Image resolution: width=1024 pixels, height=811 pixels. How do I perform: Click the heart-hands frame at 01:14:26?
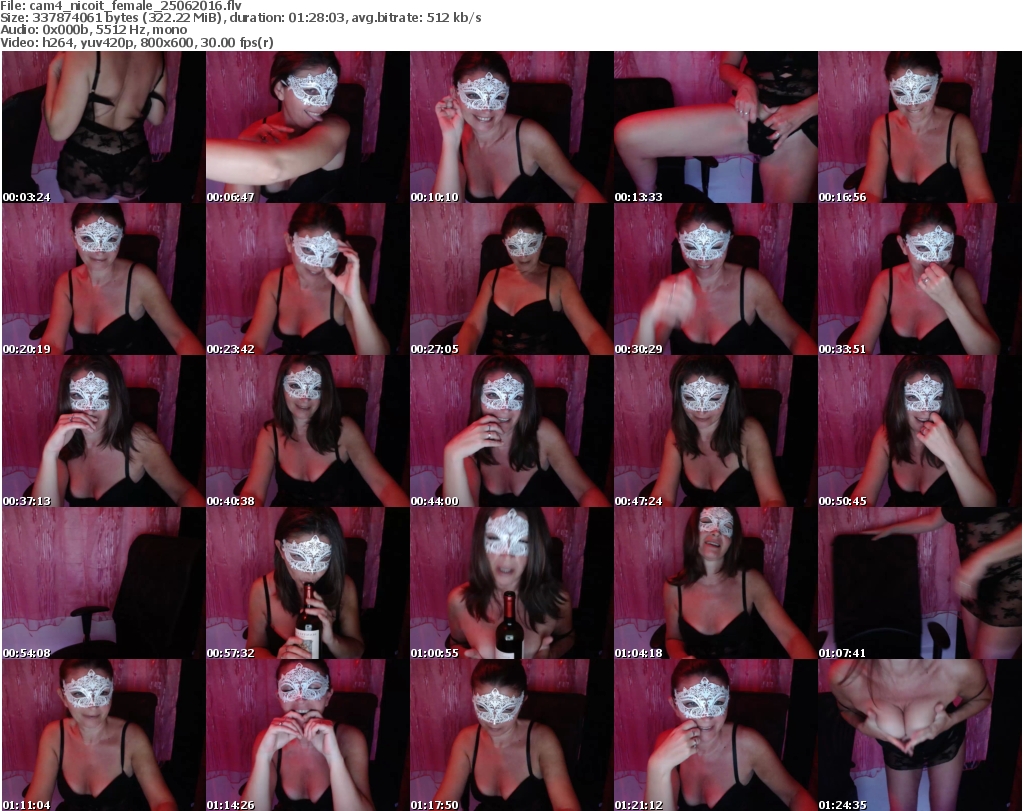click(308, 735)
